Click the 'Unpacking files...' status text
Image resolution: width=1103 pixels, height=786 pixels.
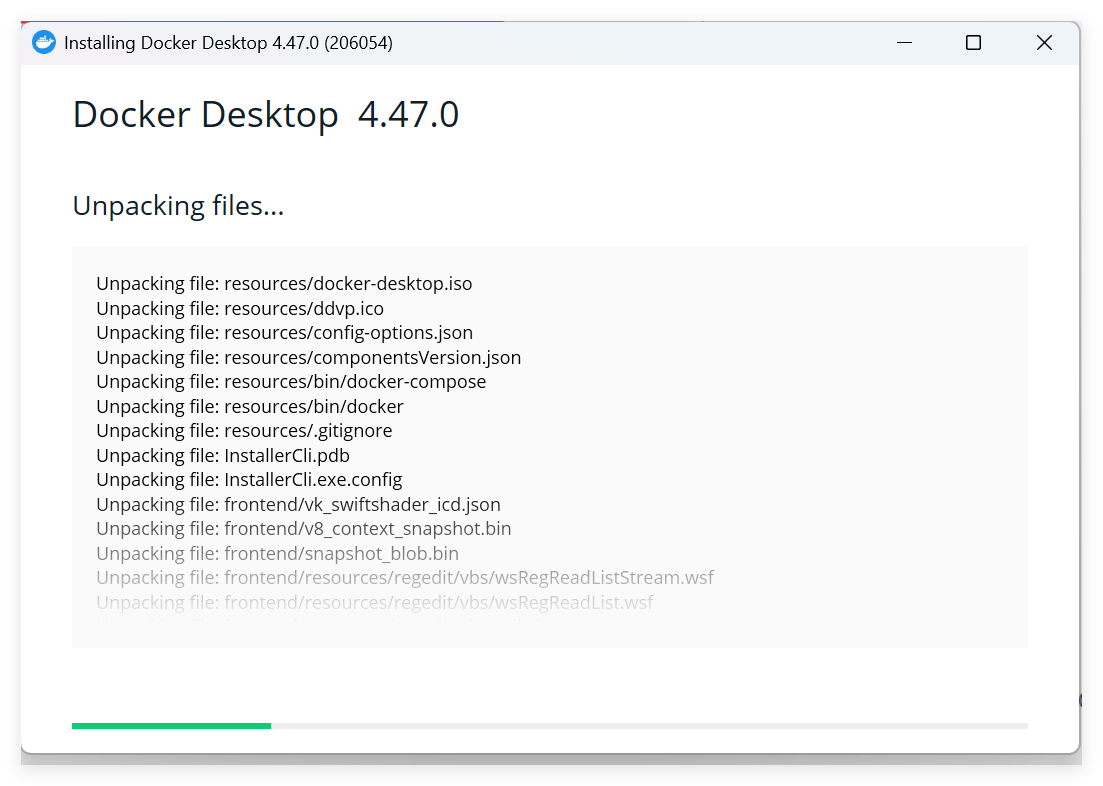tap(178, 206)
